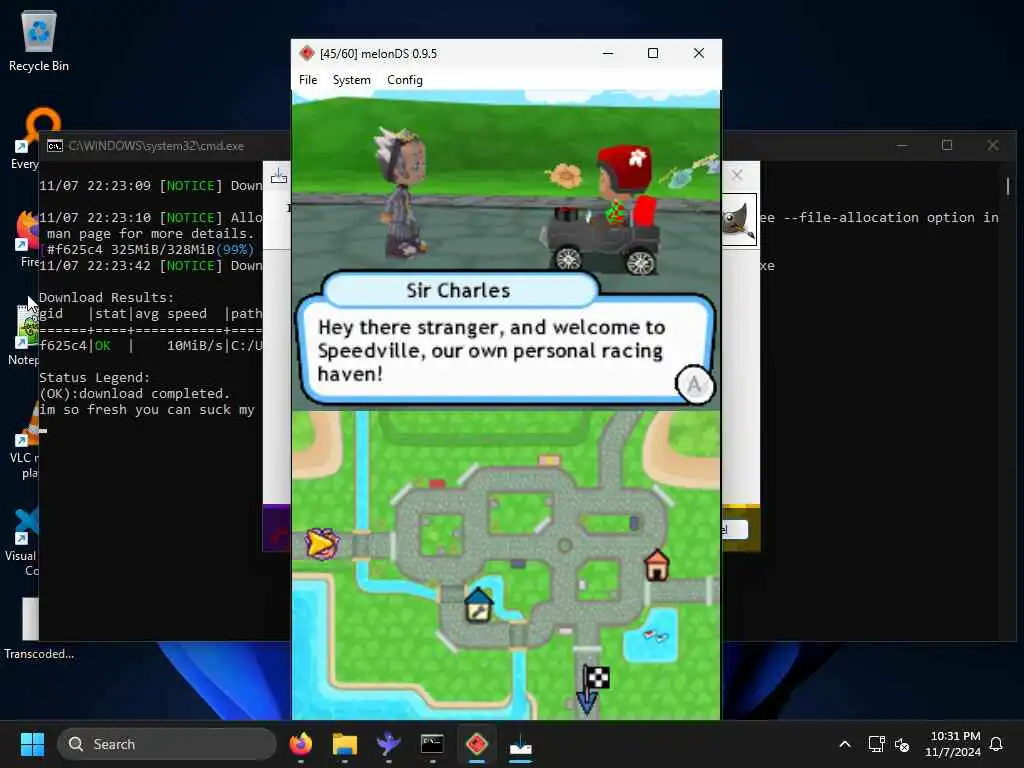
Task: Tap the A button in Sir Charles dialogue
Action: [694, 384]
